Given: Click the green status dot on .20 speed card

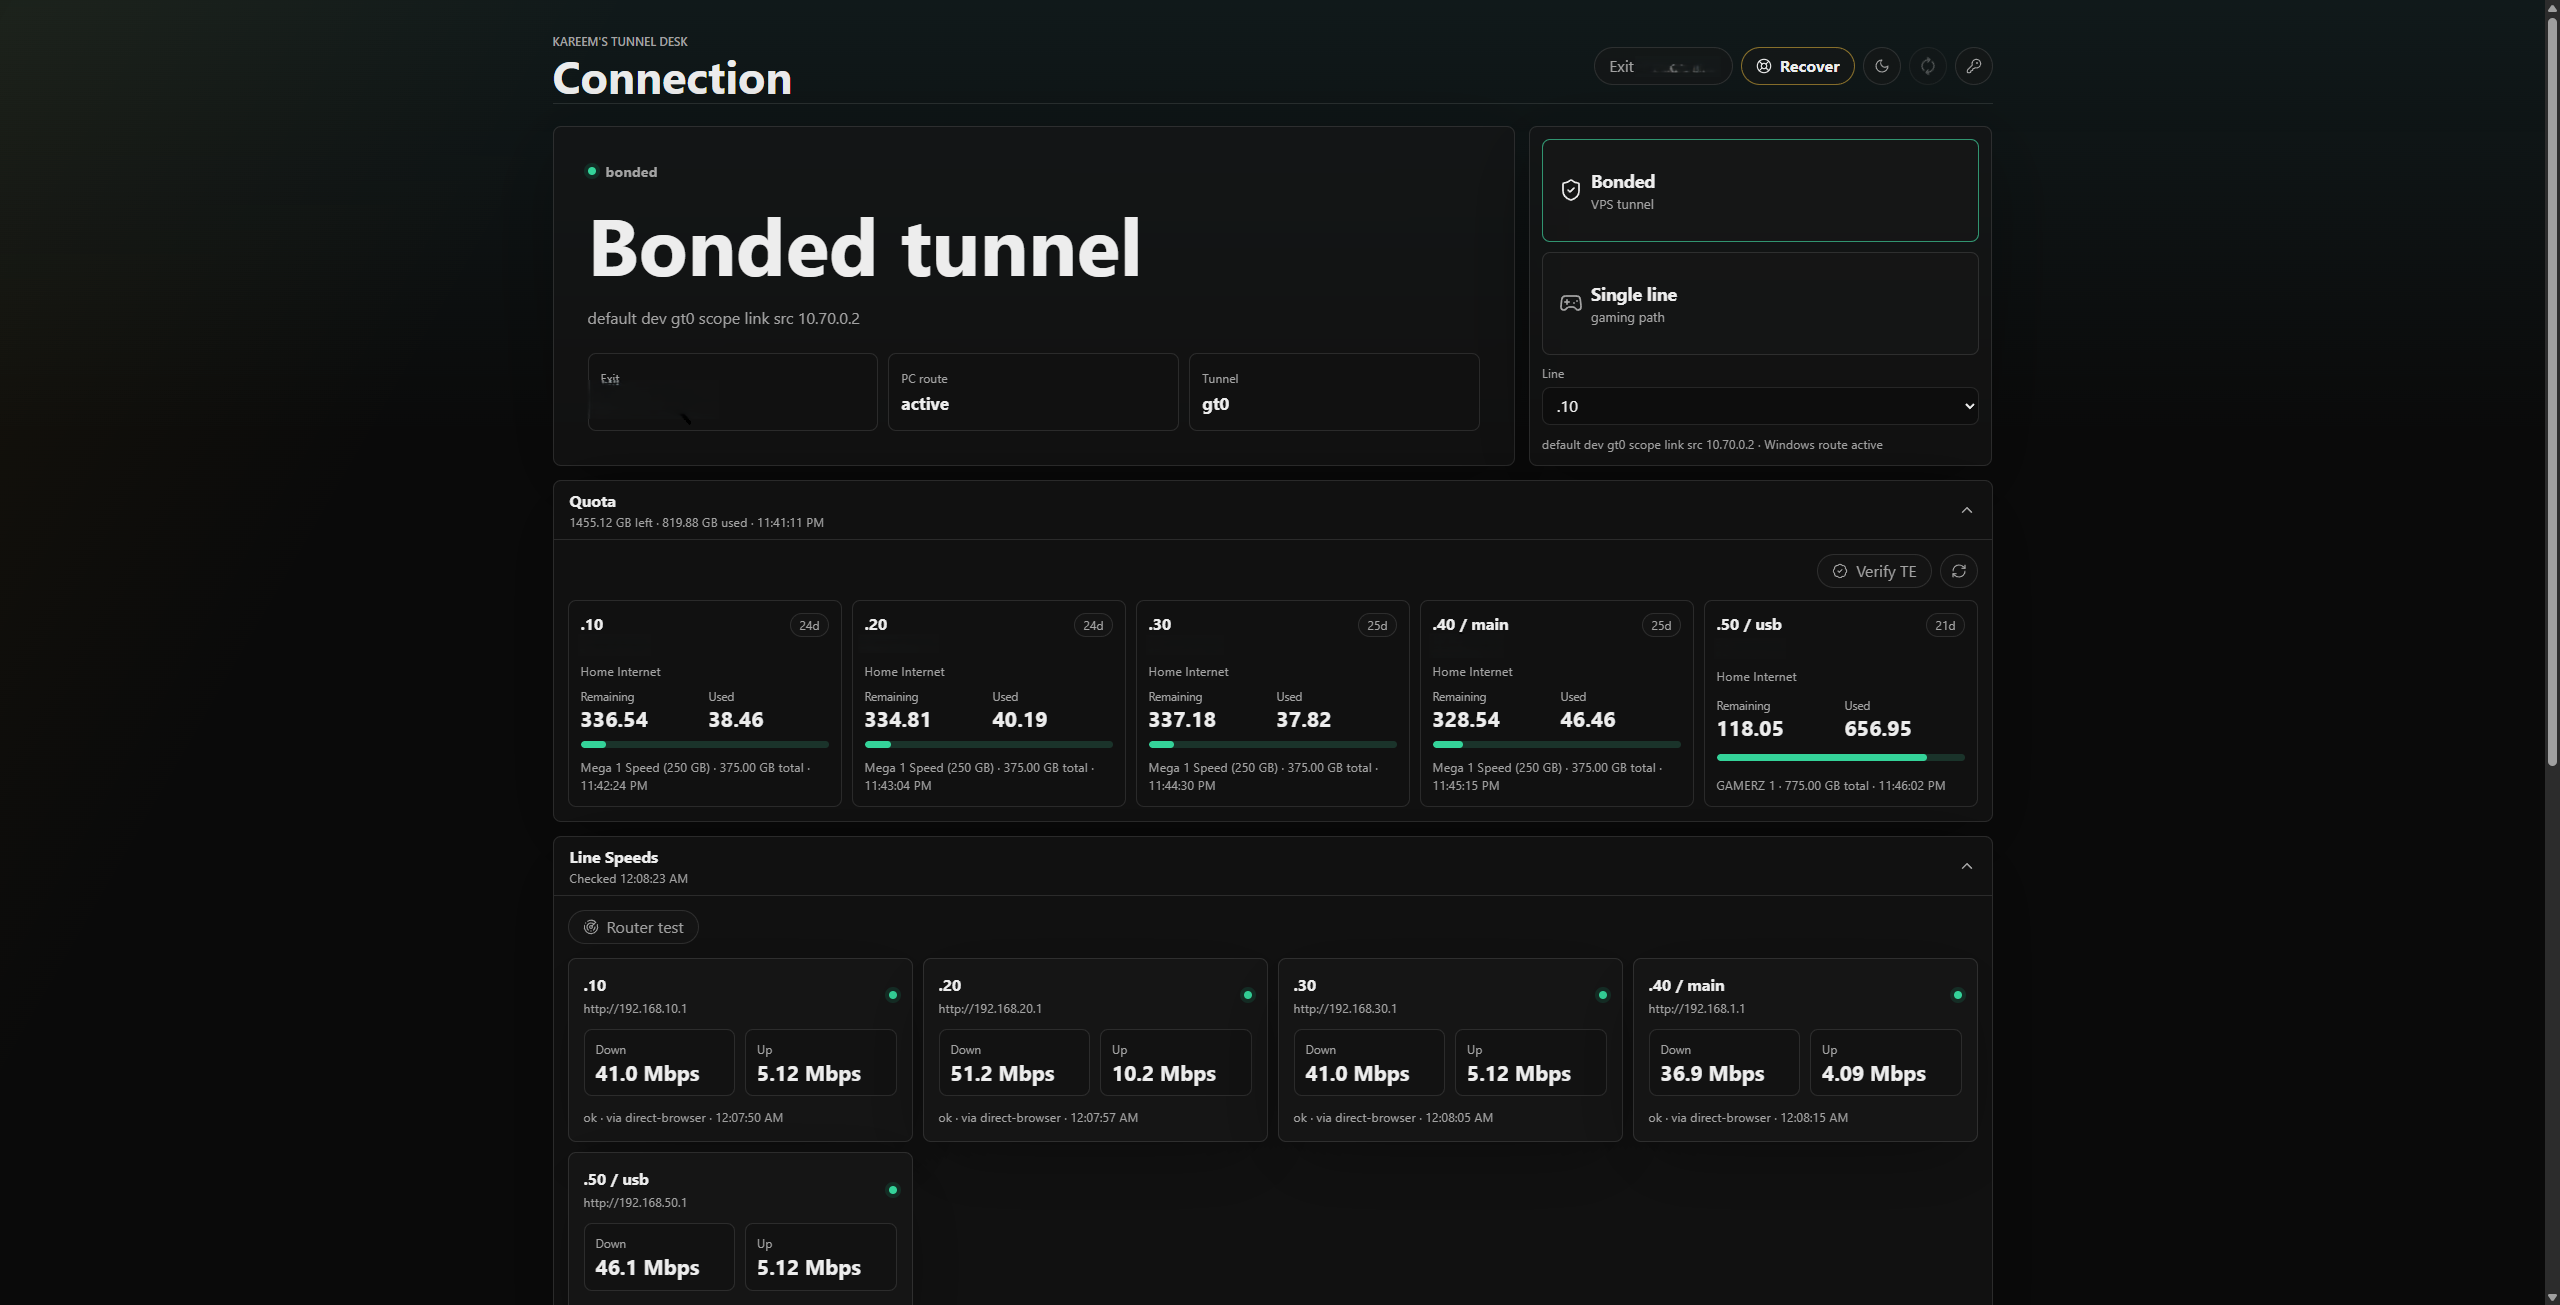Looking at the screenshot, I should click(x=1247, y=995).
